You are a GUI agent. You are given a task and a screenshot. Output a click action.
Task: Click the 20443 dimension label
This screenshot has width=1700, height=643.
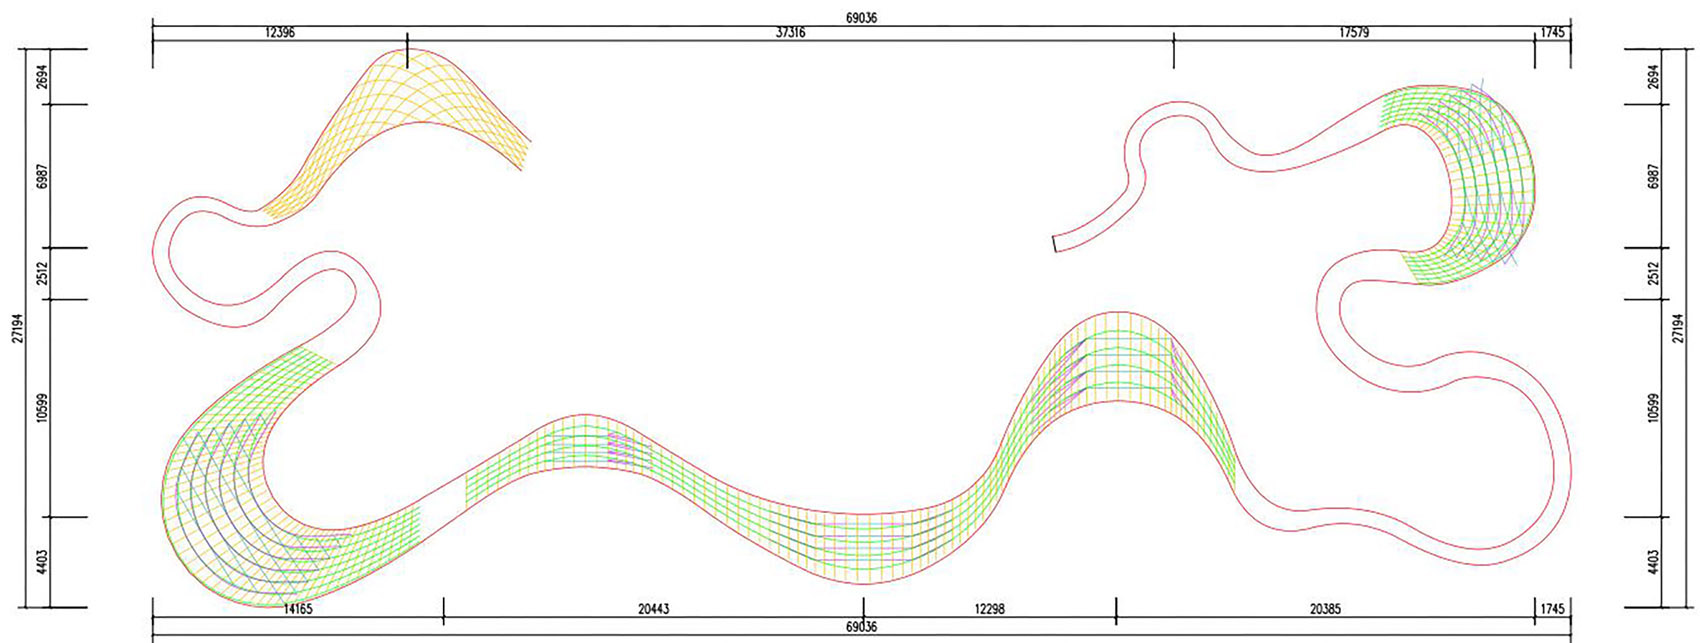tap(653, 608)
